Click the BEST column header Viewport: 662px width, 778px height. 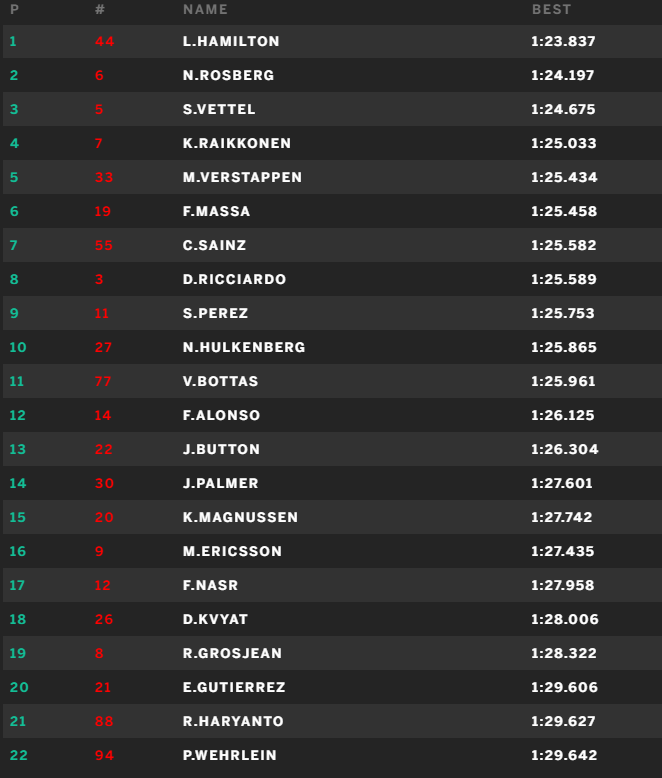coord(551,9)
